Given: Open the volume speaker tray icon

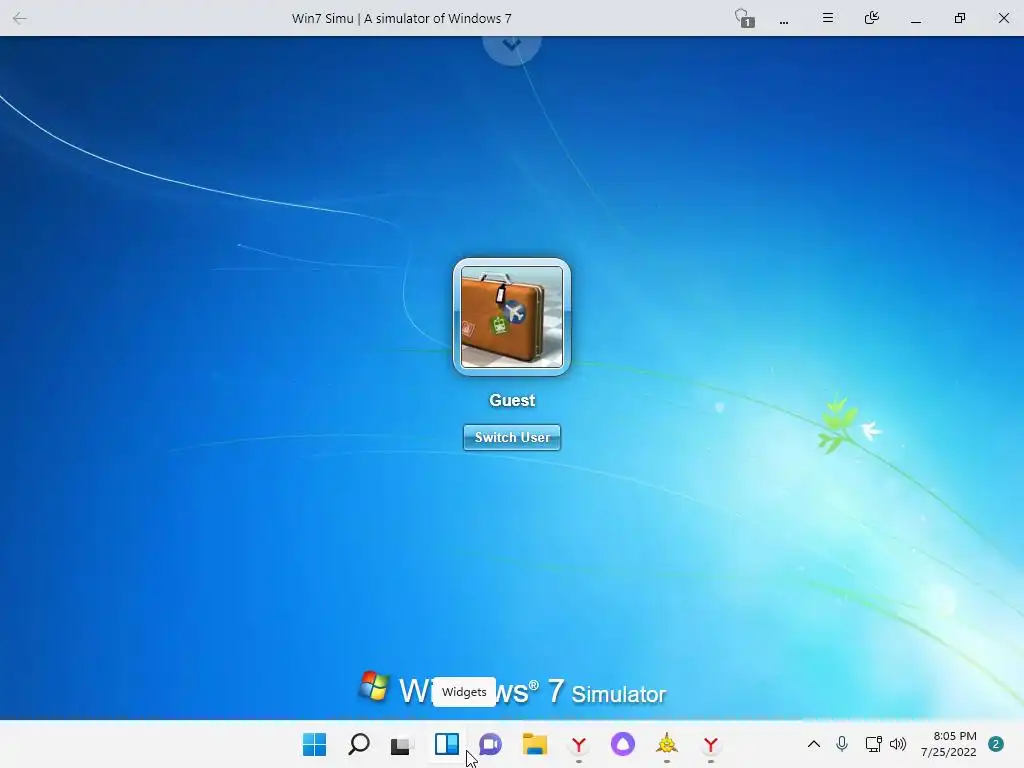Looking at the screenshot, I should pos(898,744).
